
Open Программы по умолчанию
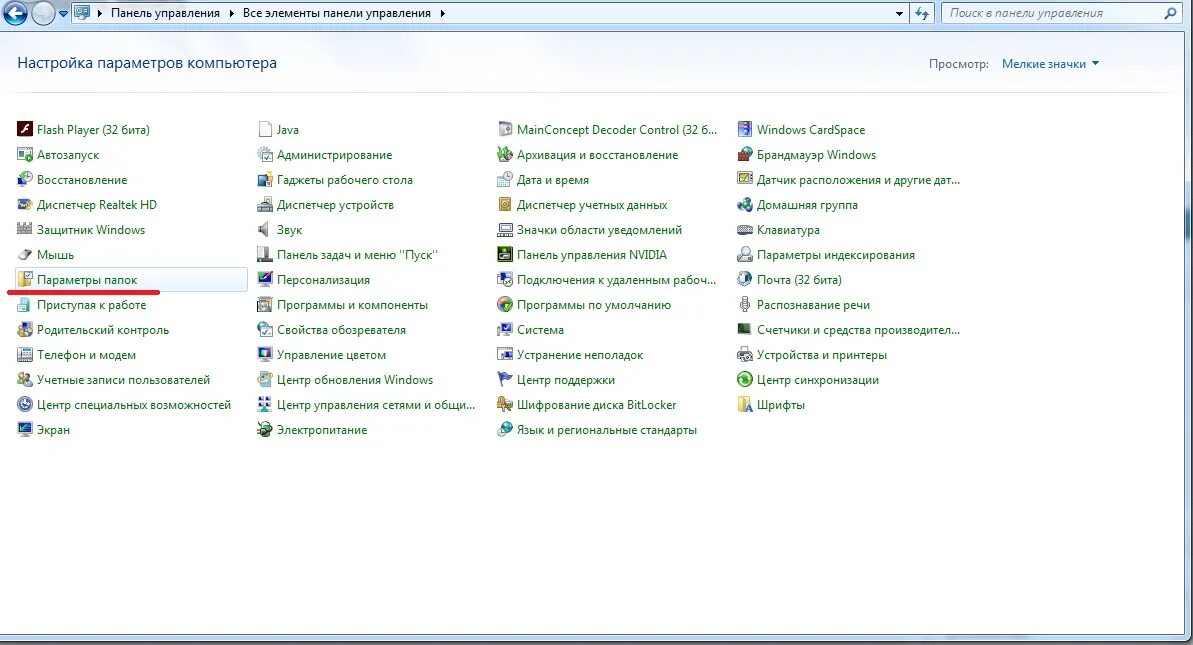point(593,305)
